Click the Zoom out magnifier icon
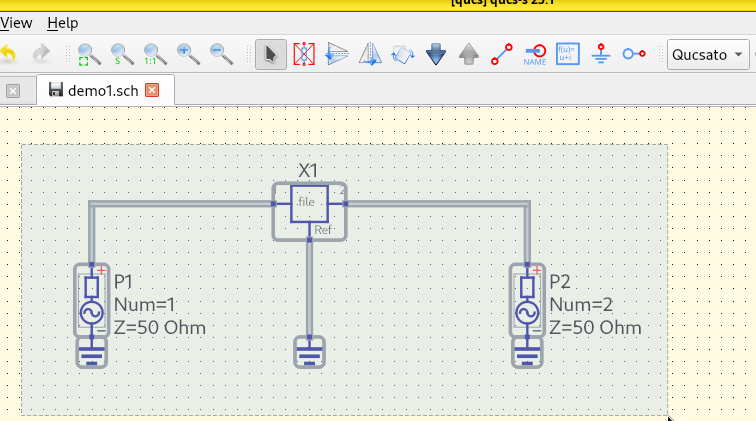Screen dimensions: 756x421 coord(220,54)
